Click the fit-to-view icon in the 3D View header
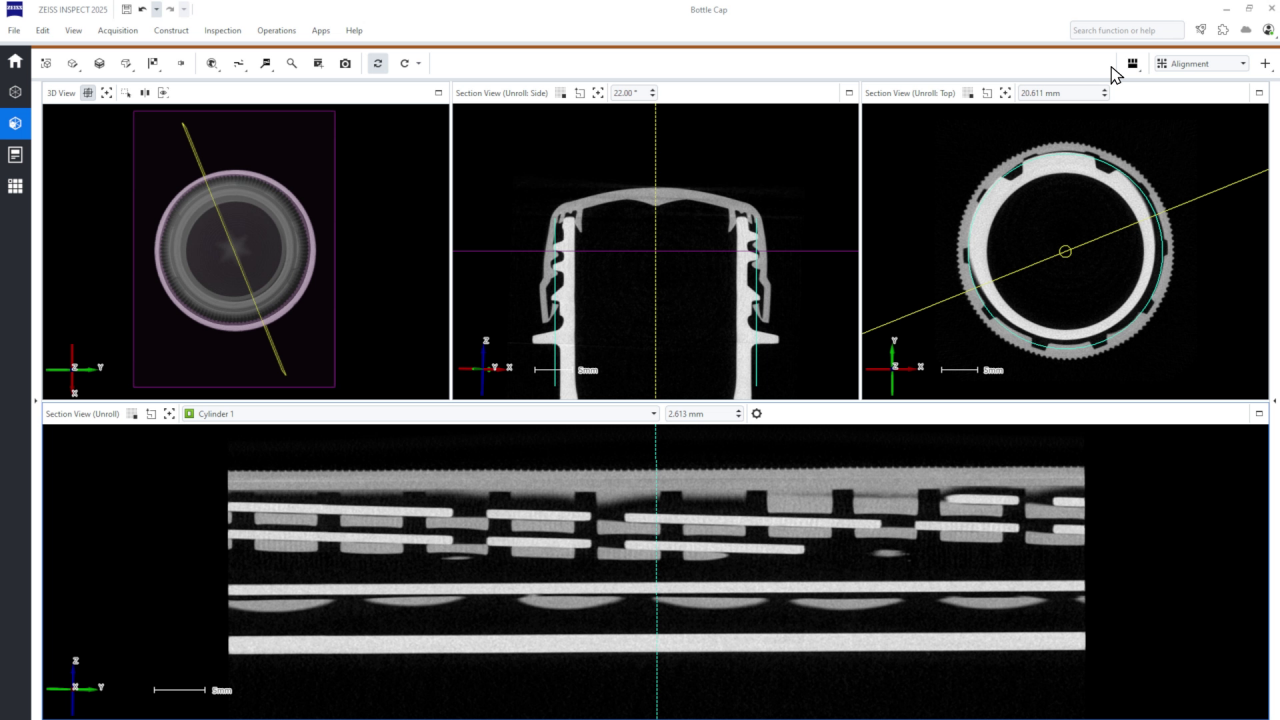 [x=106, y=92]
